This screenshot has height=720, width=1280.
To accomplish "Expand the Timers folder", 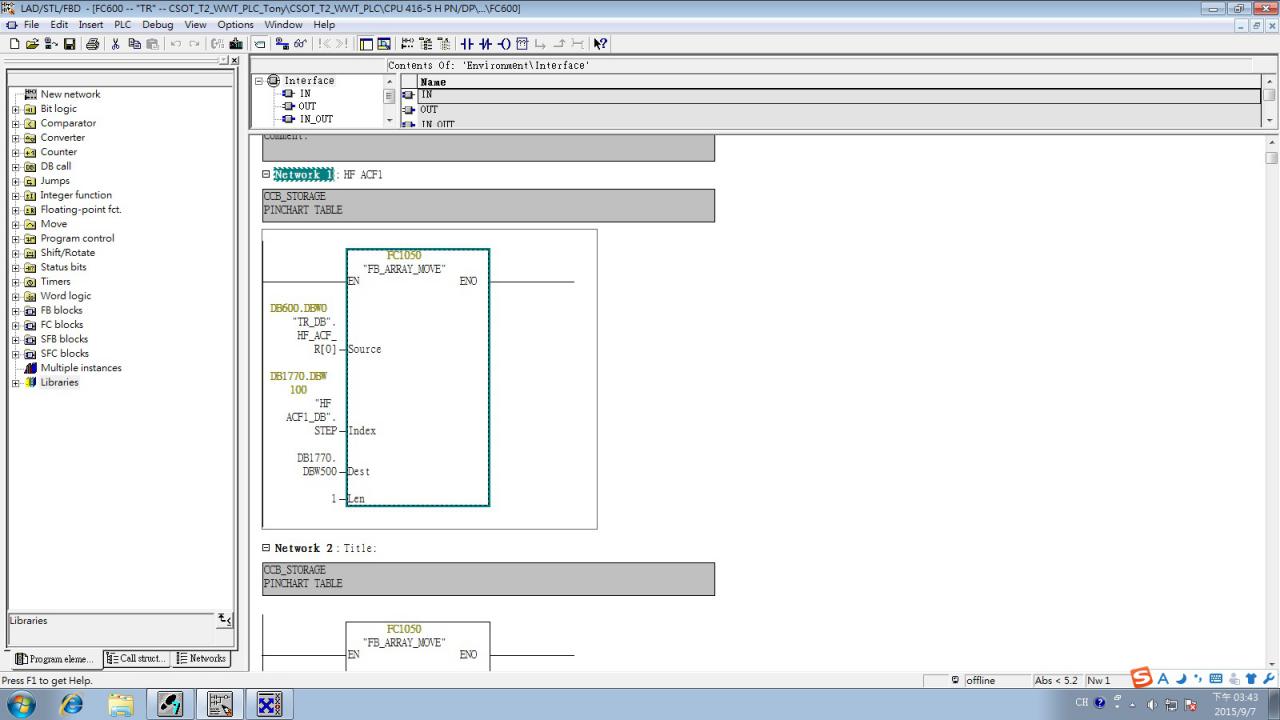I will click(15, 282).
